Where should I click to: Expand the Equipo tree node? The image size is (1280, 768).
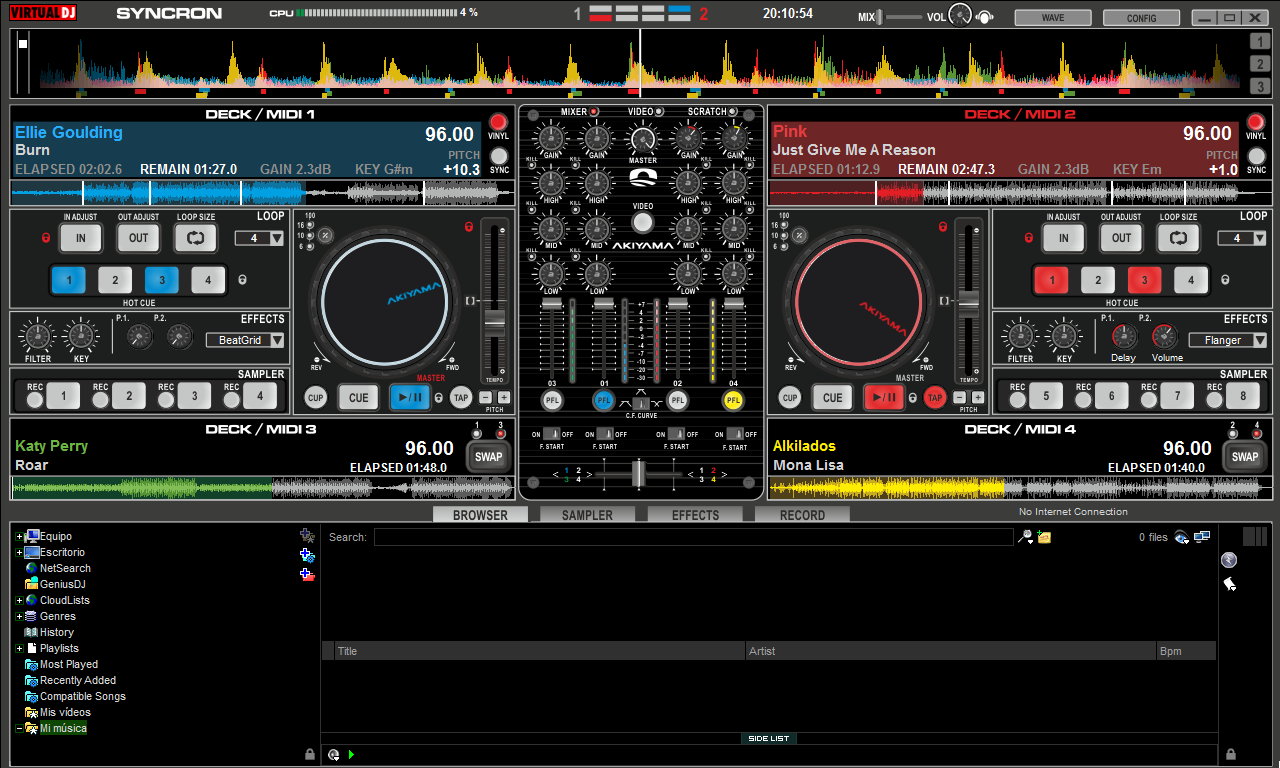tap(19, 537)
